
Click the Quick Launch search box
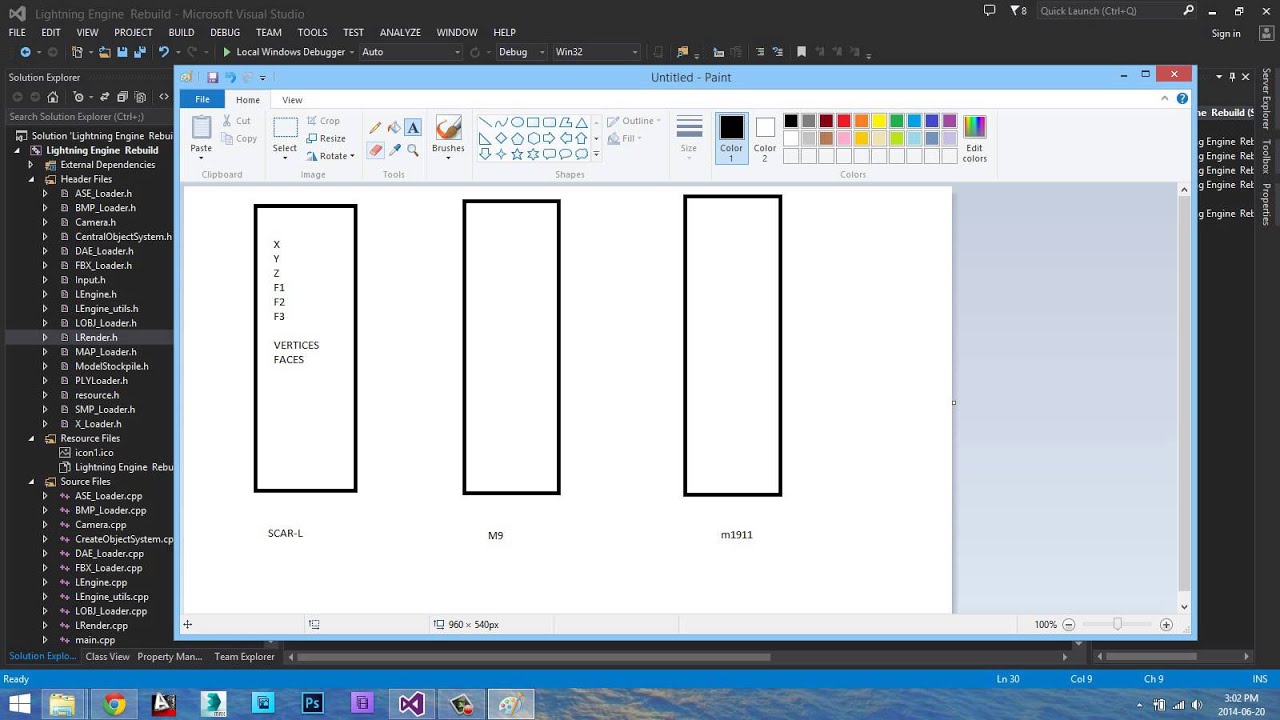(x=1117, y=11)
